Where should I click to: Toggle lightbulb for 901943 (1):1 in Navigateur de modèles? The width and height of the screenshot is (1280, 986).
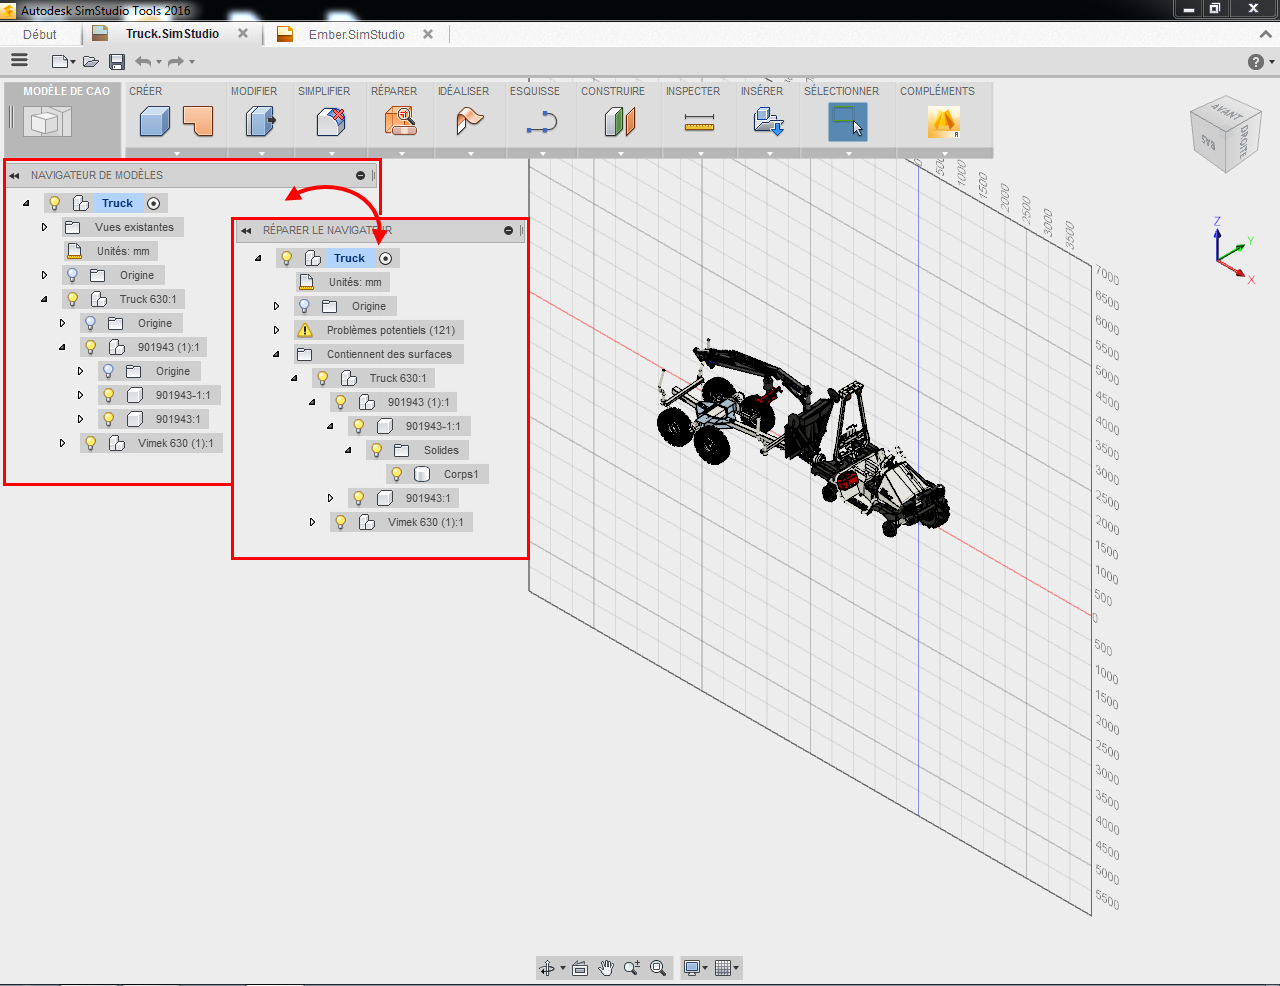pos(91,347)
